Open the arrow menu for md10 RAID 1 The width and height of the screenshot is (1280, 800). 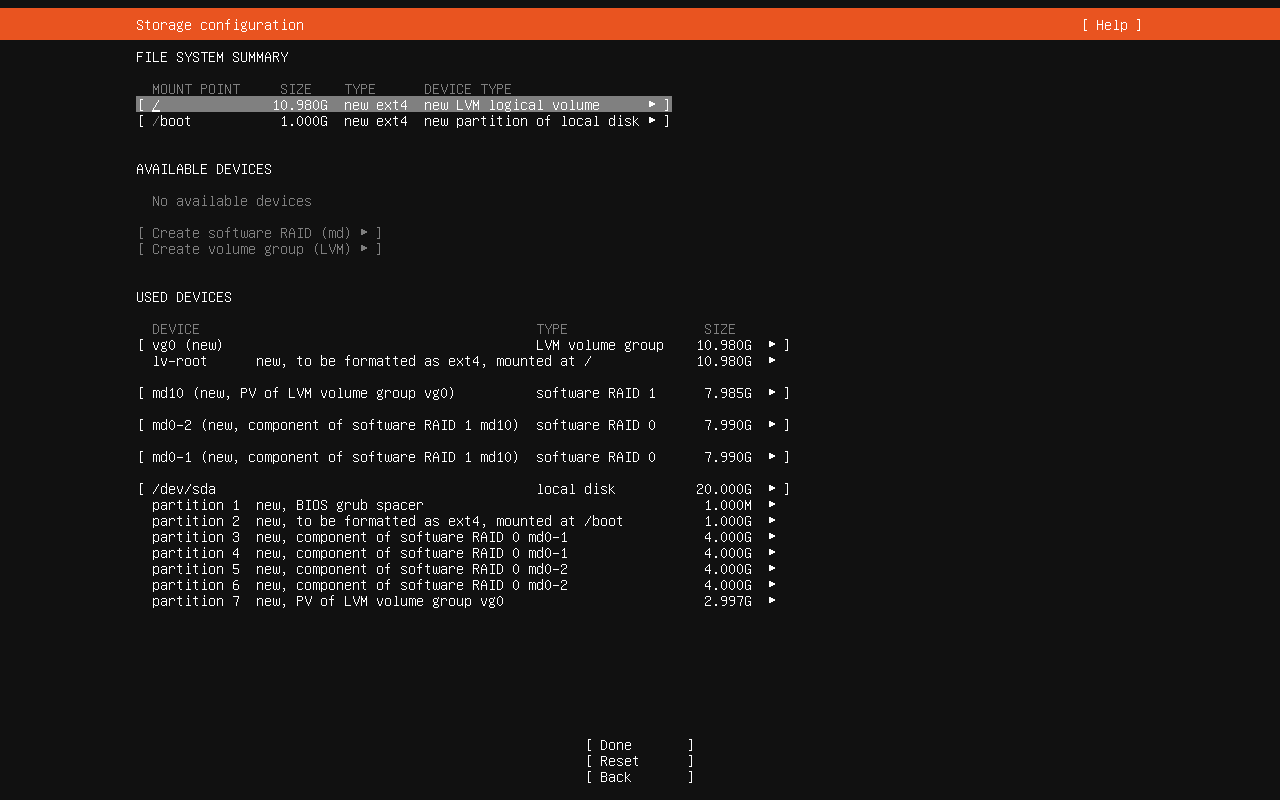point(772,393)
